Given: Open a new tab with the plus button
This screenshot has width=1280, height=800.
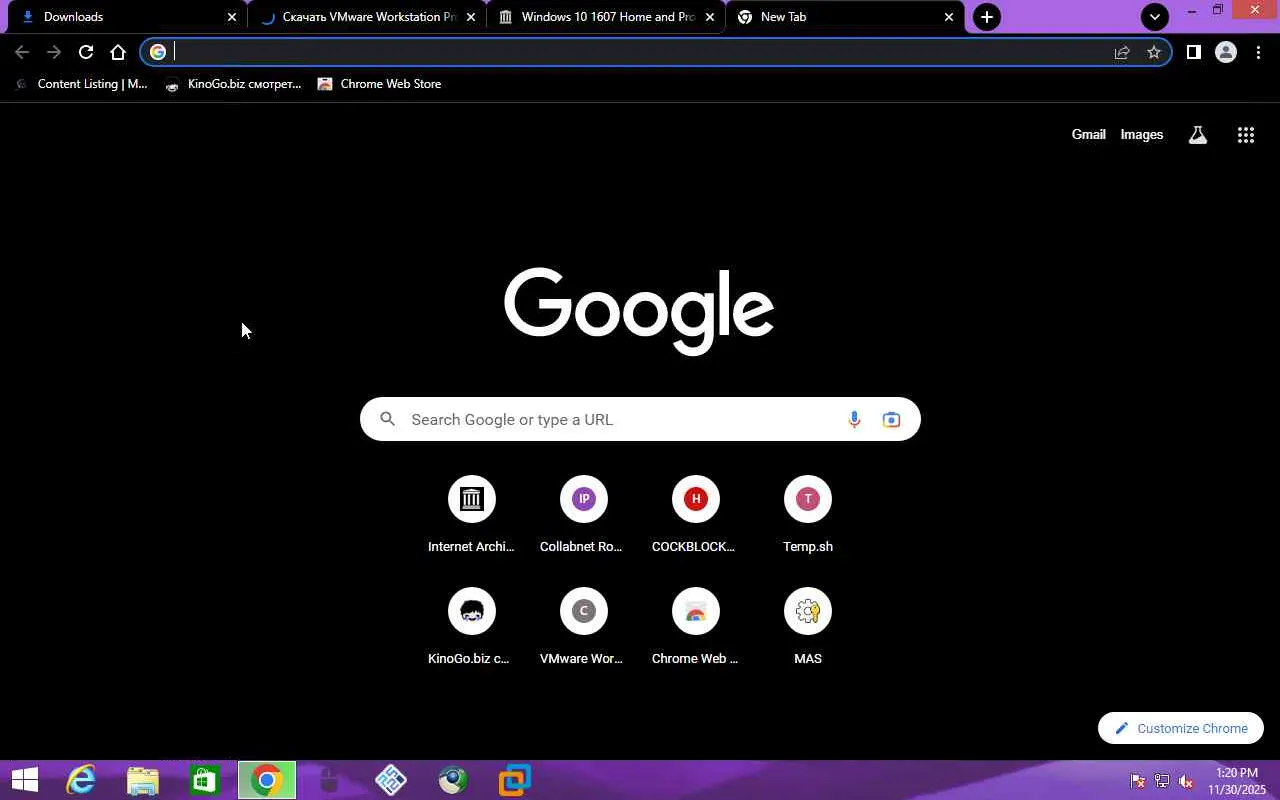Looking at the screenshot, I should (986, 17).
